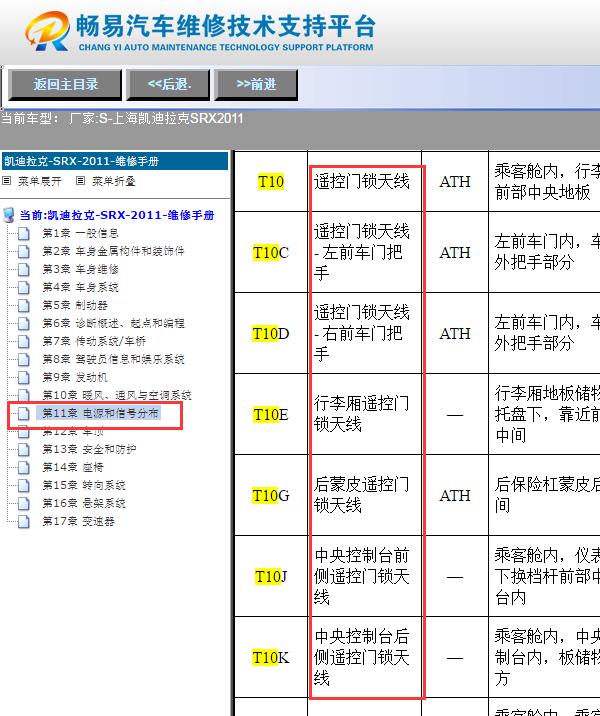Image resolution: width=600 pixels, height=716 pixels.
Task: Go forward with the >>前进 button
Action: pos(256,84)
